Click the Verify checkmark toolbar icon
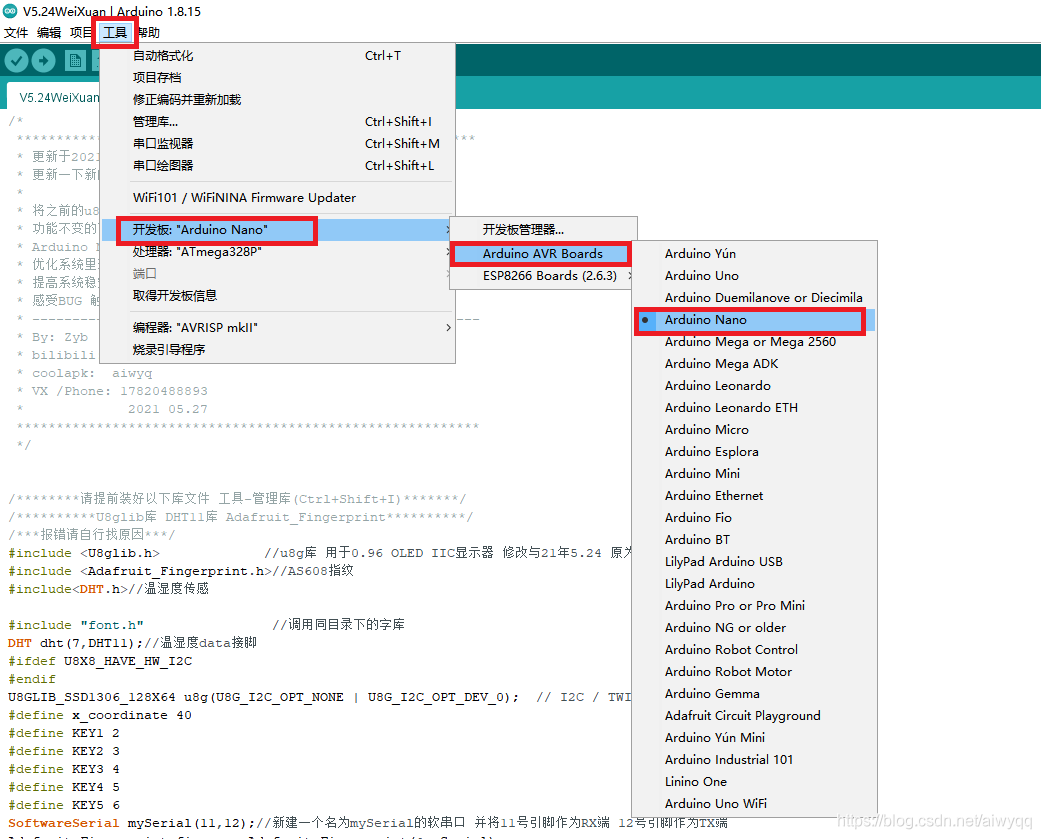This screenshot has height=839, width=1041. coord(17,61)
